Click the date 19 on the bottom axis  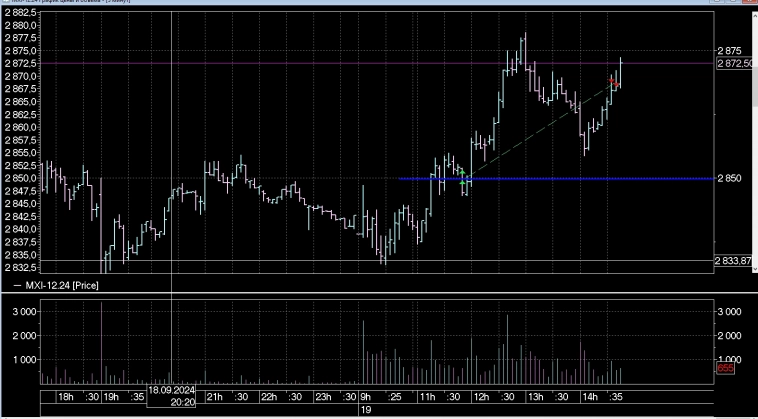tap(365, 410)
